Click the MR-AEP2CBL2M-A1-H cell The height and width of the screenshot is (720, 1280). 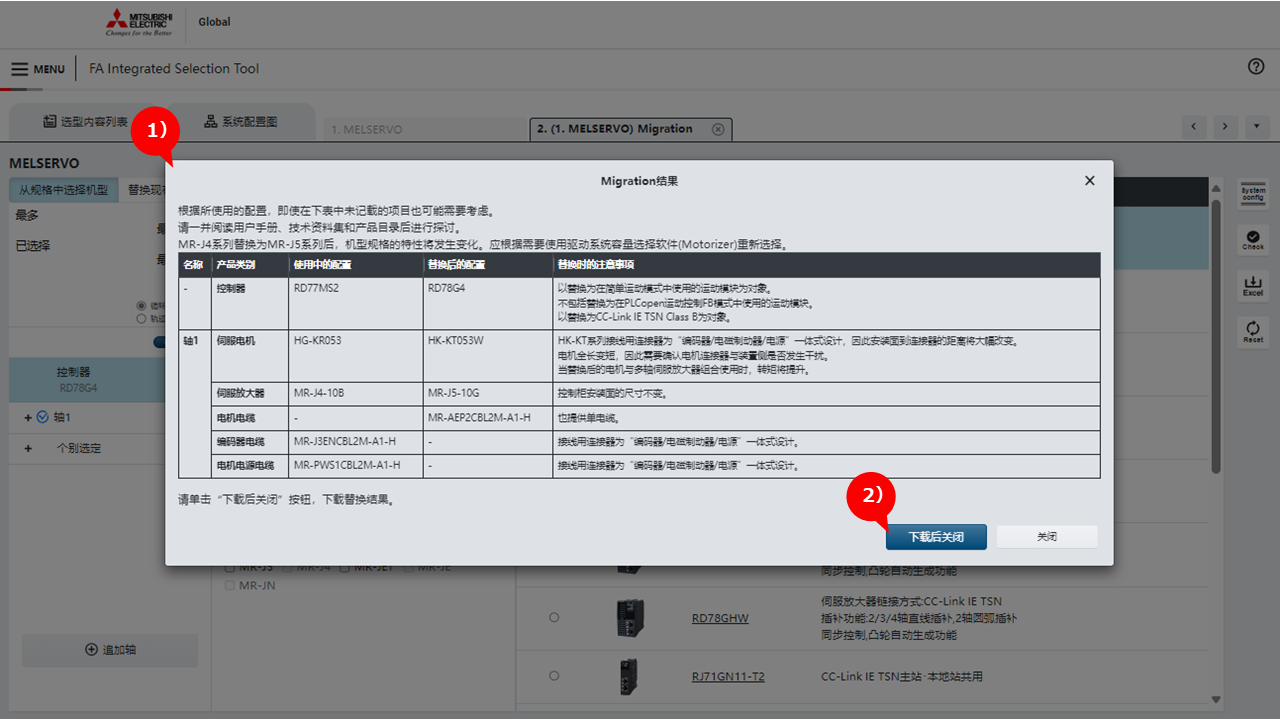click(x=488, y=417)
